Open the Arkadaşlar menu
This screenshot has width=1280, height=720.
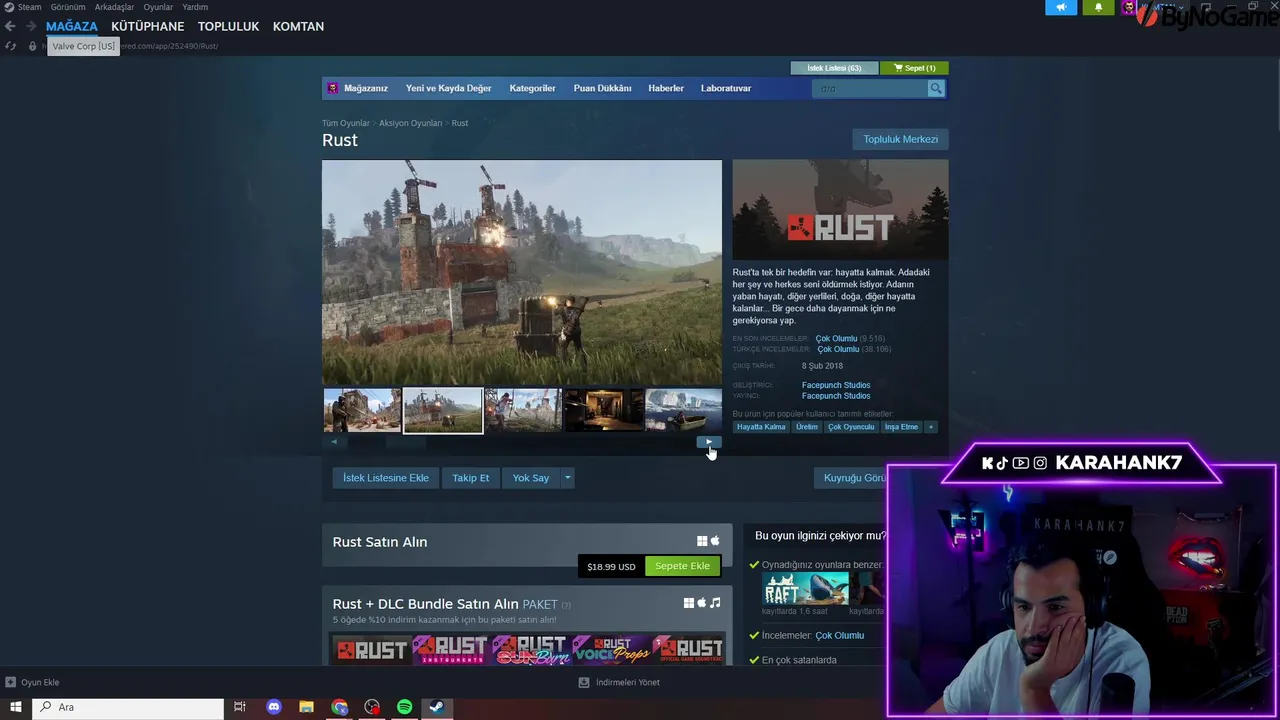(x=114, y=7)
